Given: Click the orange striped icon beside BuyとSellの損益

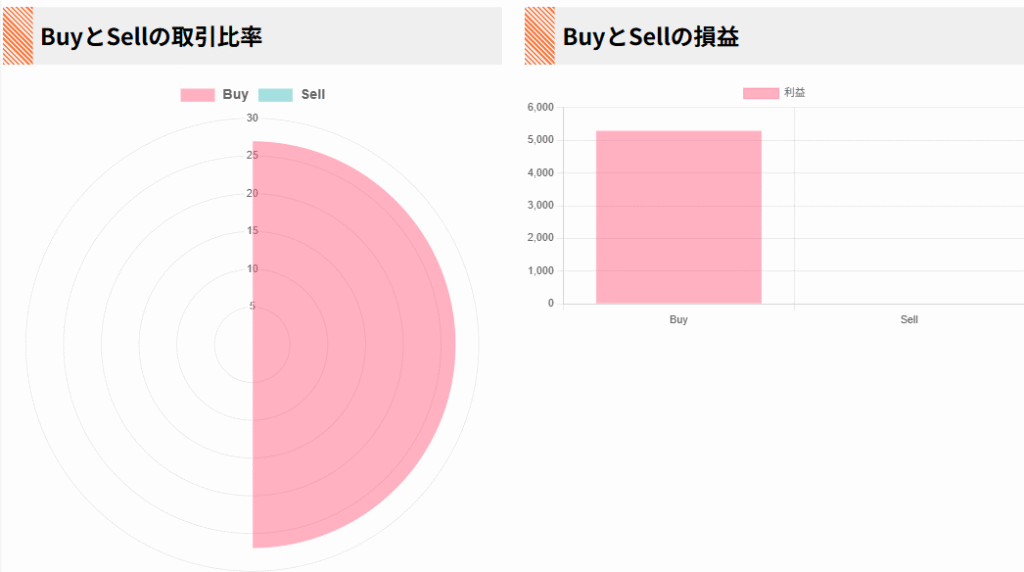Looking at the screenshot, I should click(539, 36).
